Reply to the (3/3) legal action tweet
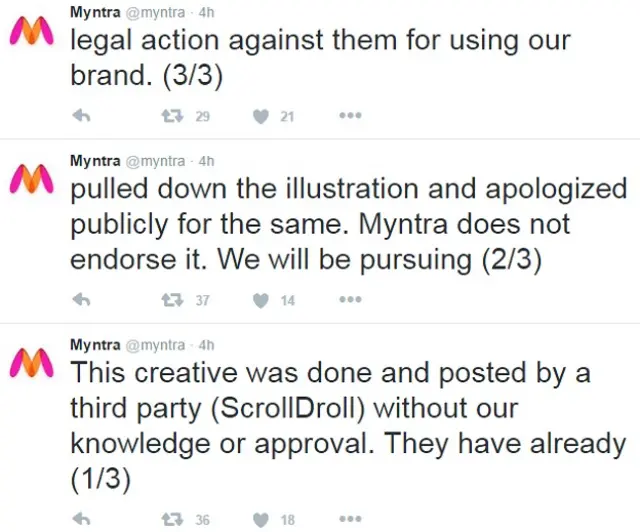 click(x=84, y=116)
